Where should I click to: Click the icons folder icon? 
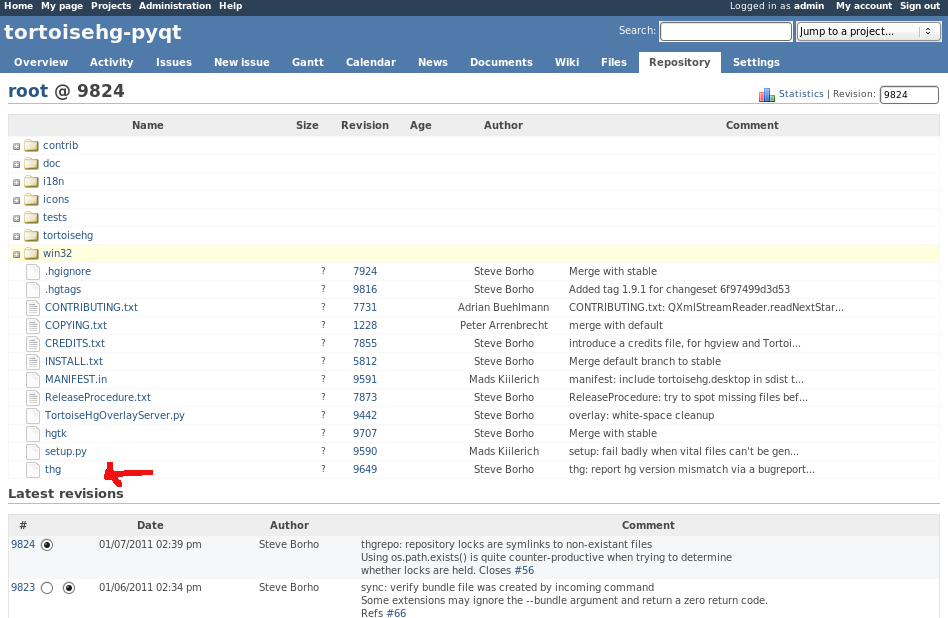(31, 200)
